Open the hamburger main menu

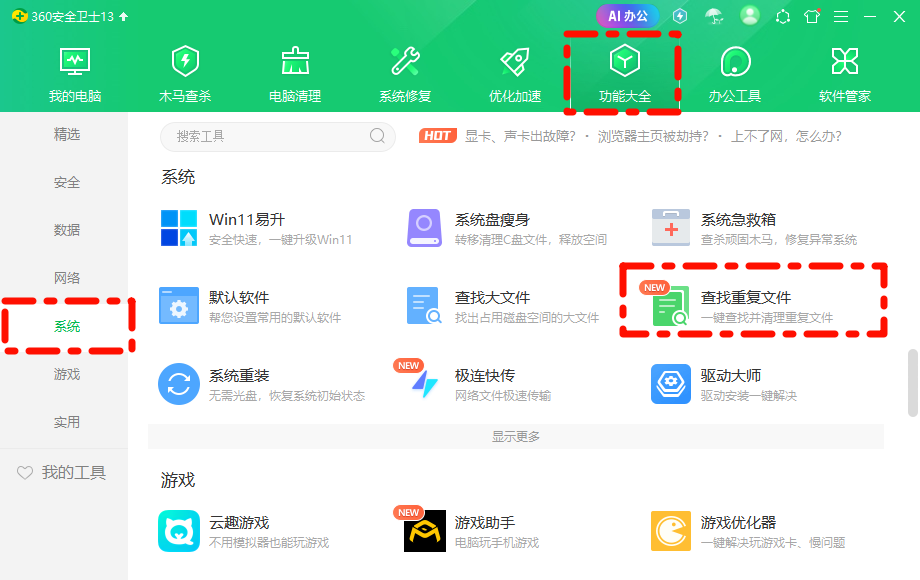(841, 17)
